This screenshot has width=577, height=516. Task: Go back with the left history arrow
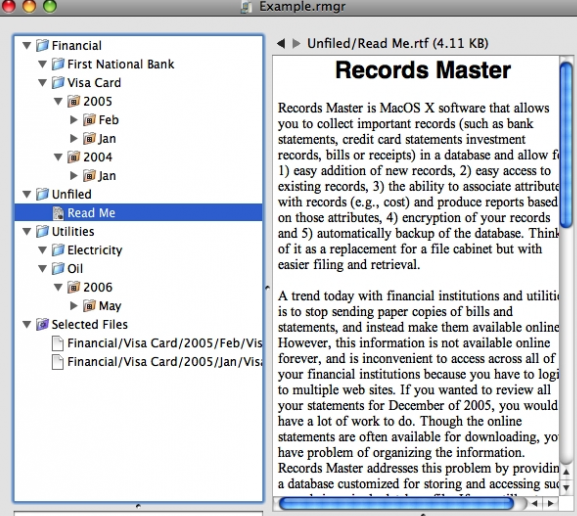(x=281, y=44)
